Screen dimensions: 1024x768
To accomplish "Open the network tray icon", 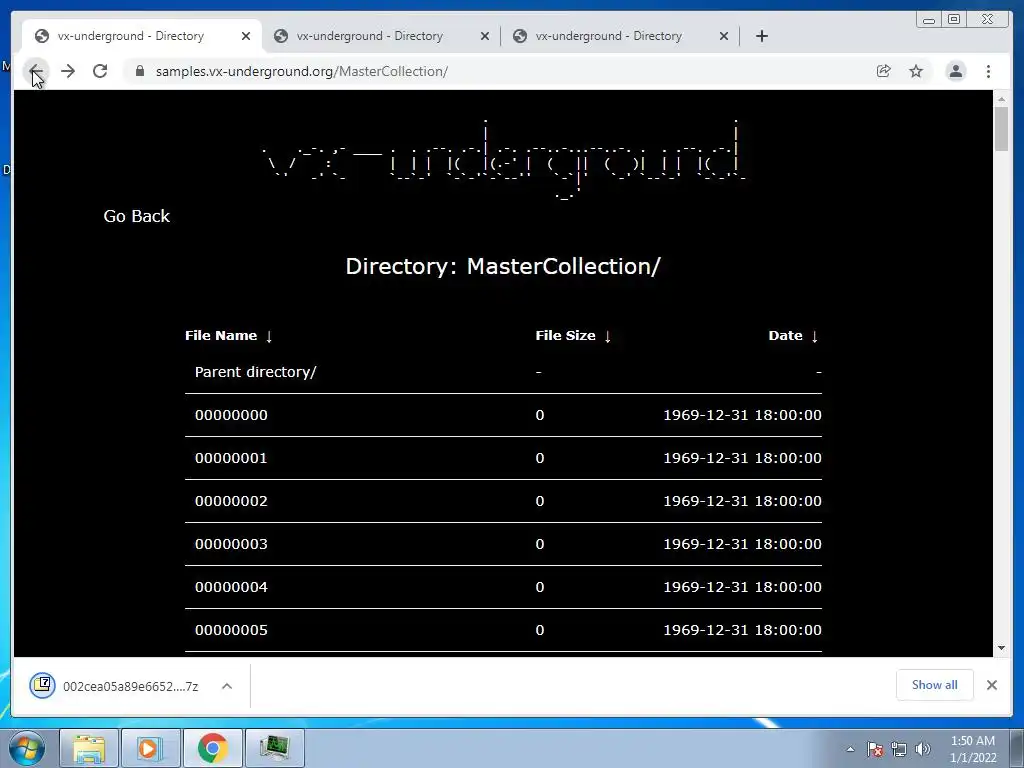I will 899,749.
